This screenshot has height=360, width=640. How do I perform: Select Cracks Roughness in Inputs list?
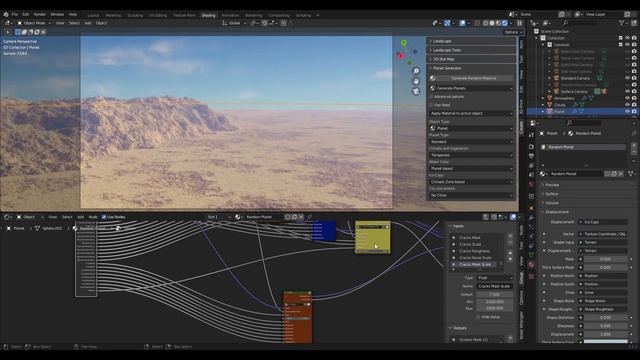point(475,251)
